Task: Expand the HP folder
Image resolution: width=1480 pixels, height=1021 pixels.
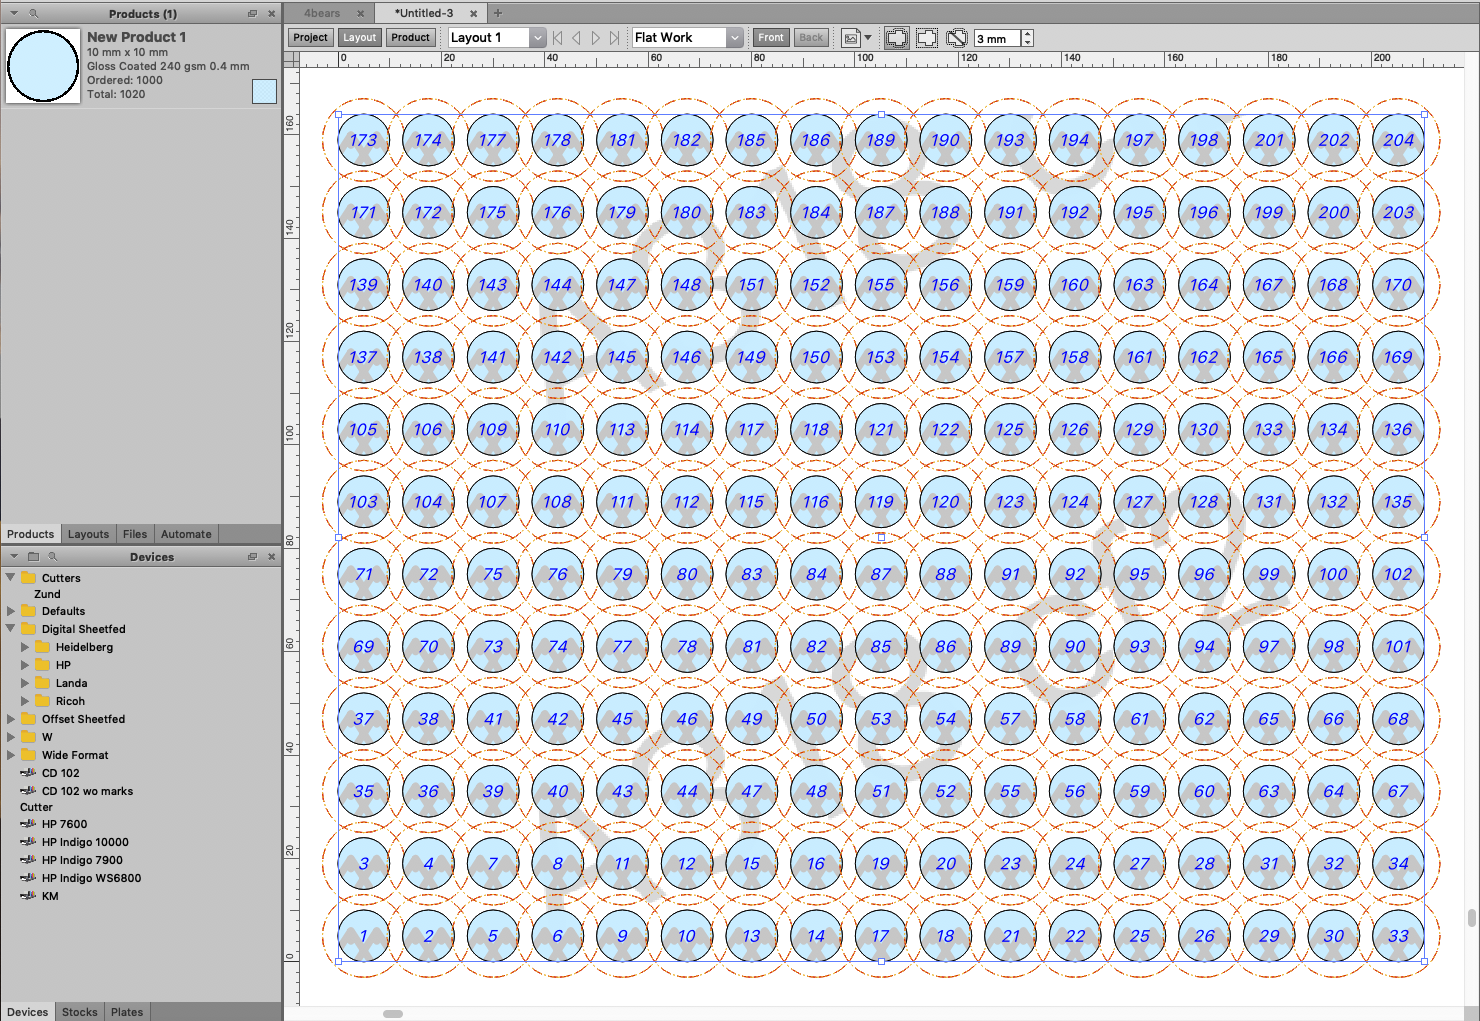Action: pos(25,665)
